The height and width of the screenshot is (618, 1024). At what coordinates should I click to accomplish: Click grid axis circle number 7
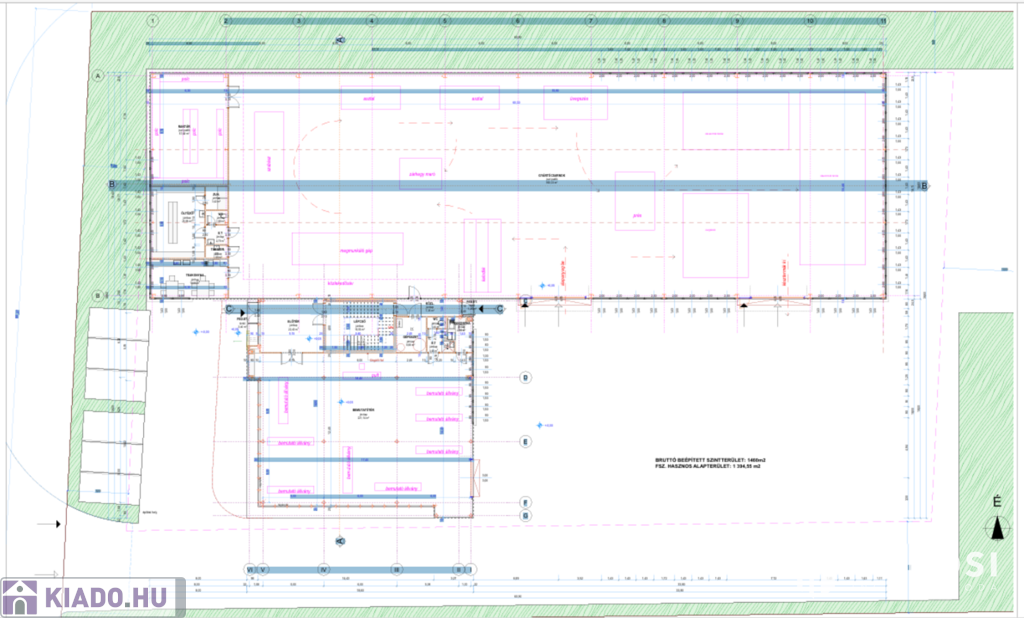tap(591, 20)
